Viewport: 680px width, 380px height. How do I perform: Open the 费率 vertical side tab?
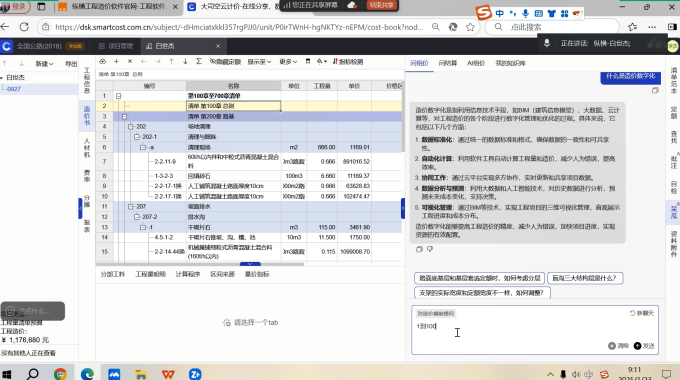point(87,175)
